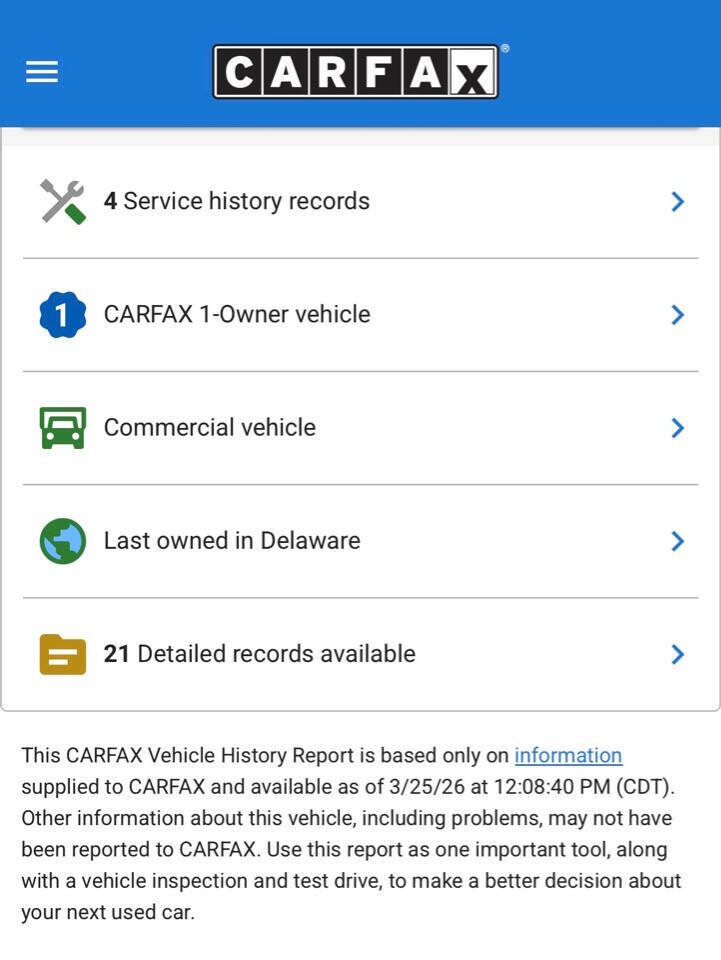The width and height of the screenshot is (721, 960).
Task: Expand the Last owned in Delaware chevron
Action: tap(677, 541)
